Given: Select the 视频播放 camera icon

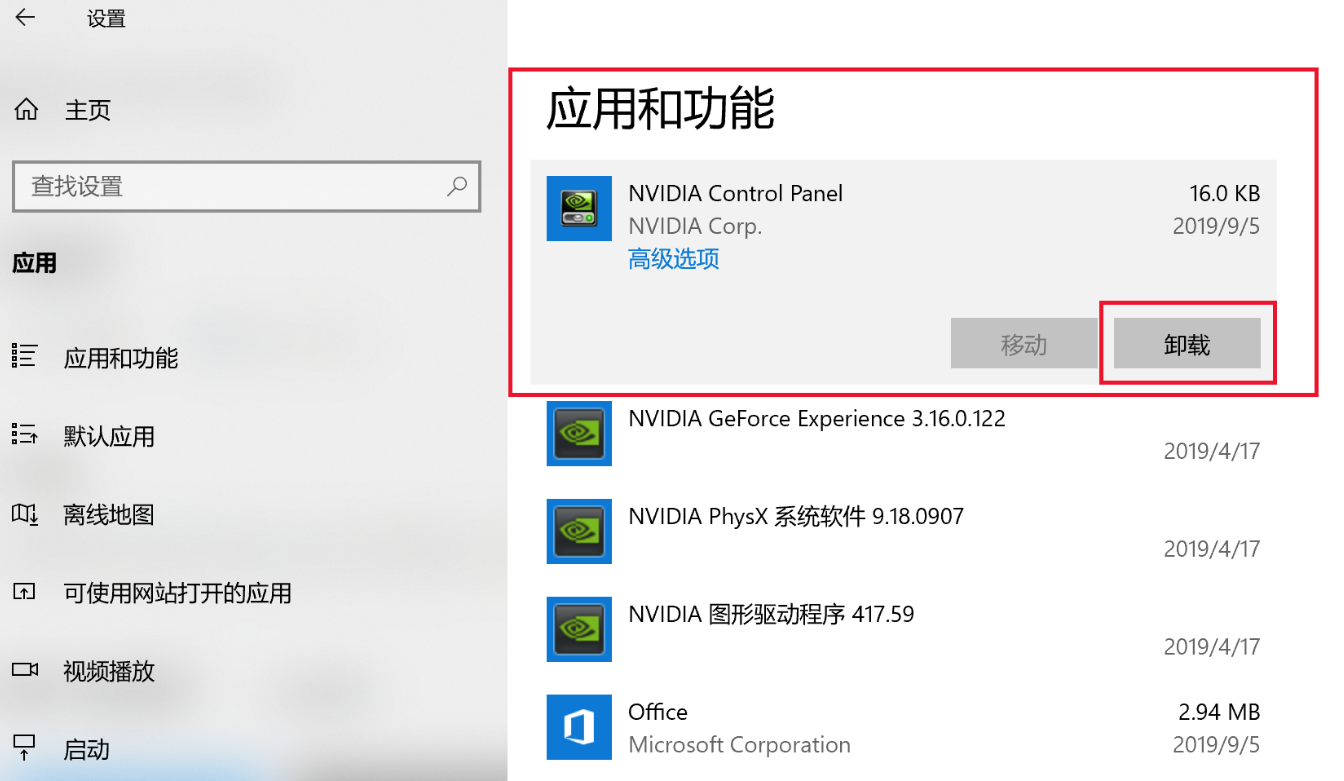Looking at the screenshot, I should tap(25, 670).
